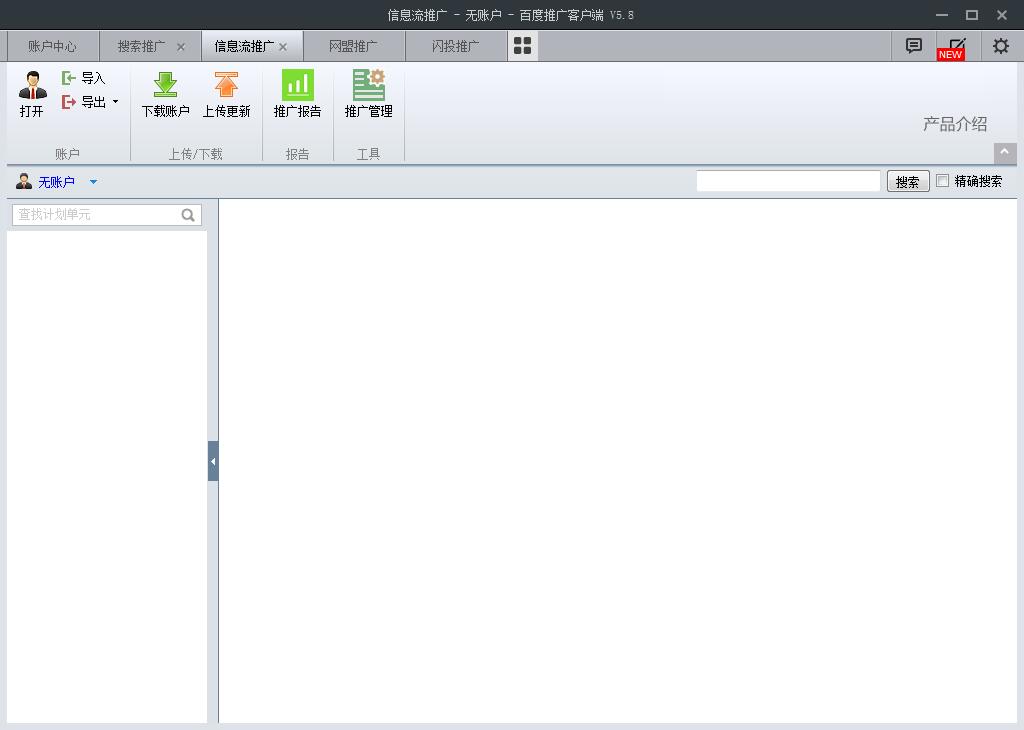1024x730 pixels.
Task: Collapse the left panel splitter arrow
Action: (213, 461)
